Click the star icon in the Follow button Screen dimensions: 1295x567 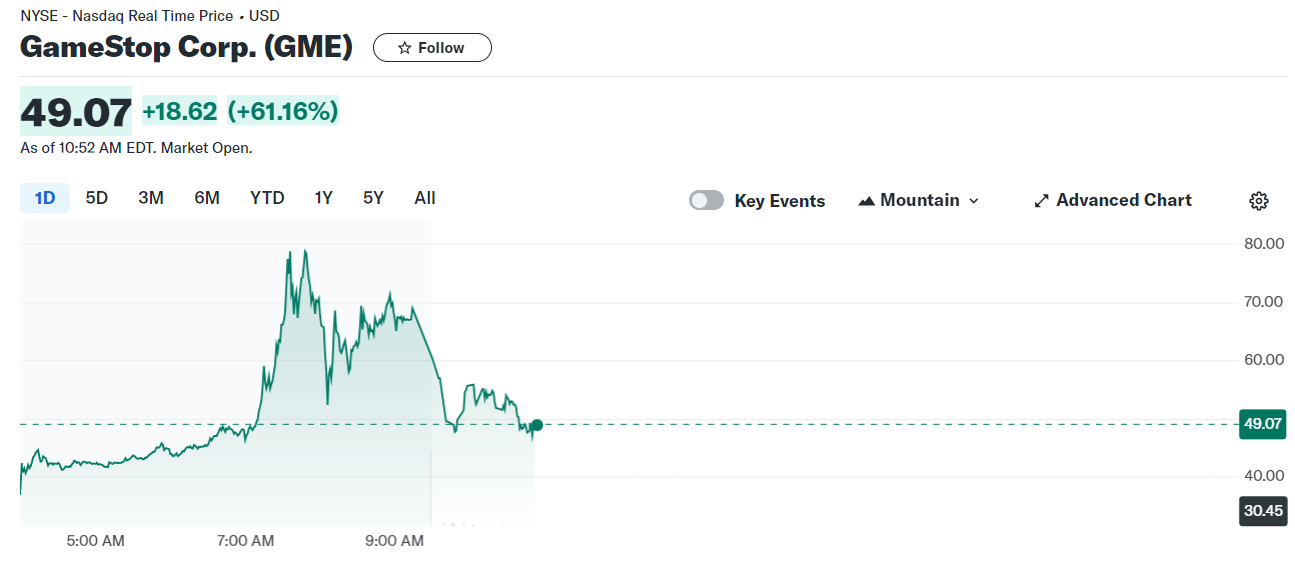click(x=404, y=48)
